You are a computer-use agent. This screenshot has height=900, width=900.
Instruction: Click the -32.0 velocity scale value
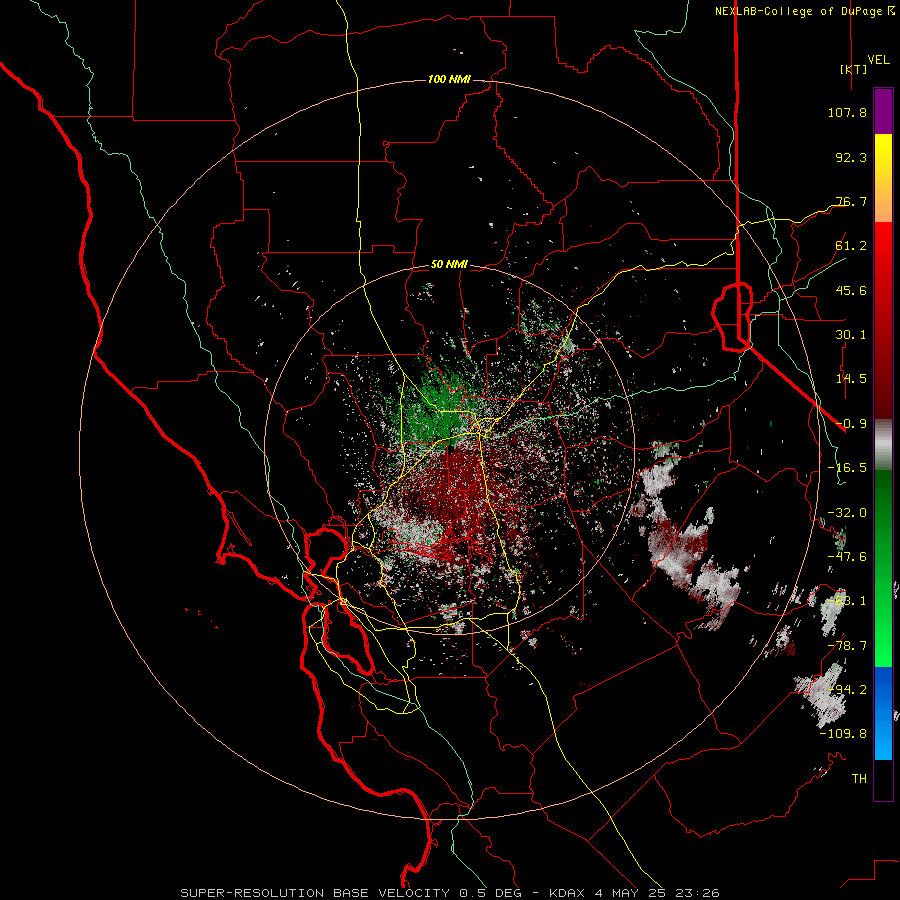pos(847,513)
